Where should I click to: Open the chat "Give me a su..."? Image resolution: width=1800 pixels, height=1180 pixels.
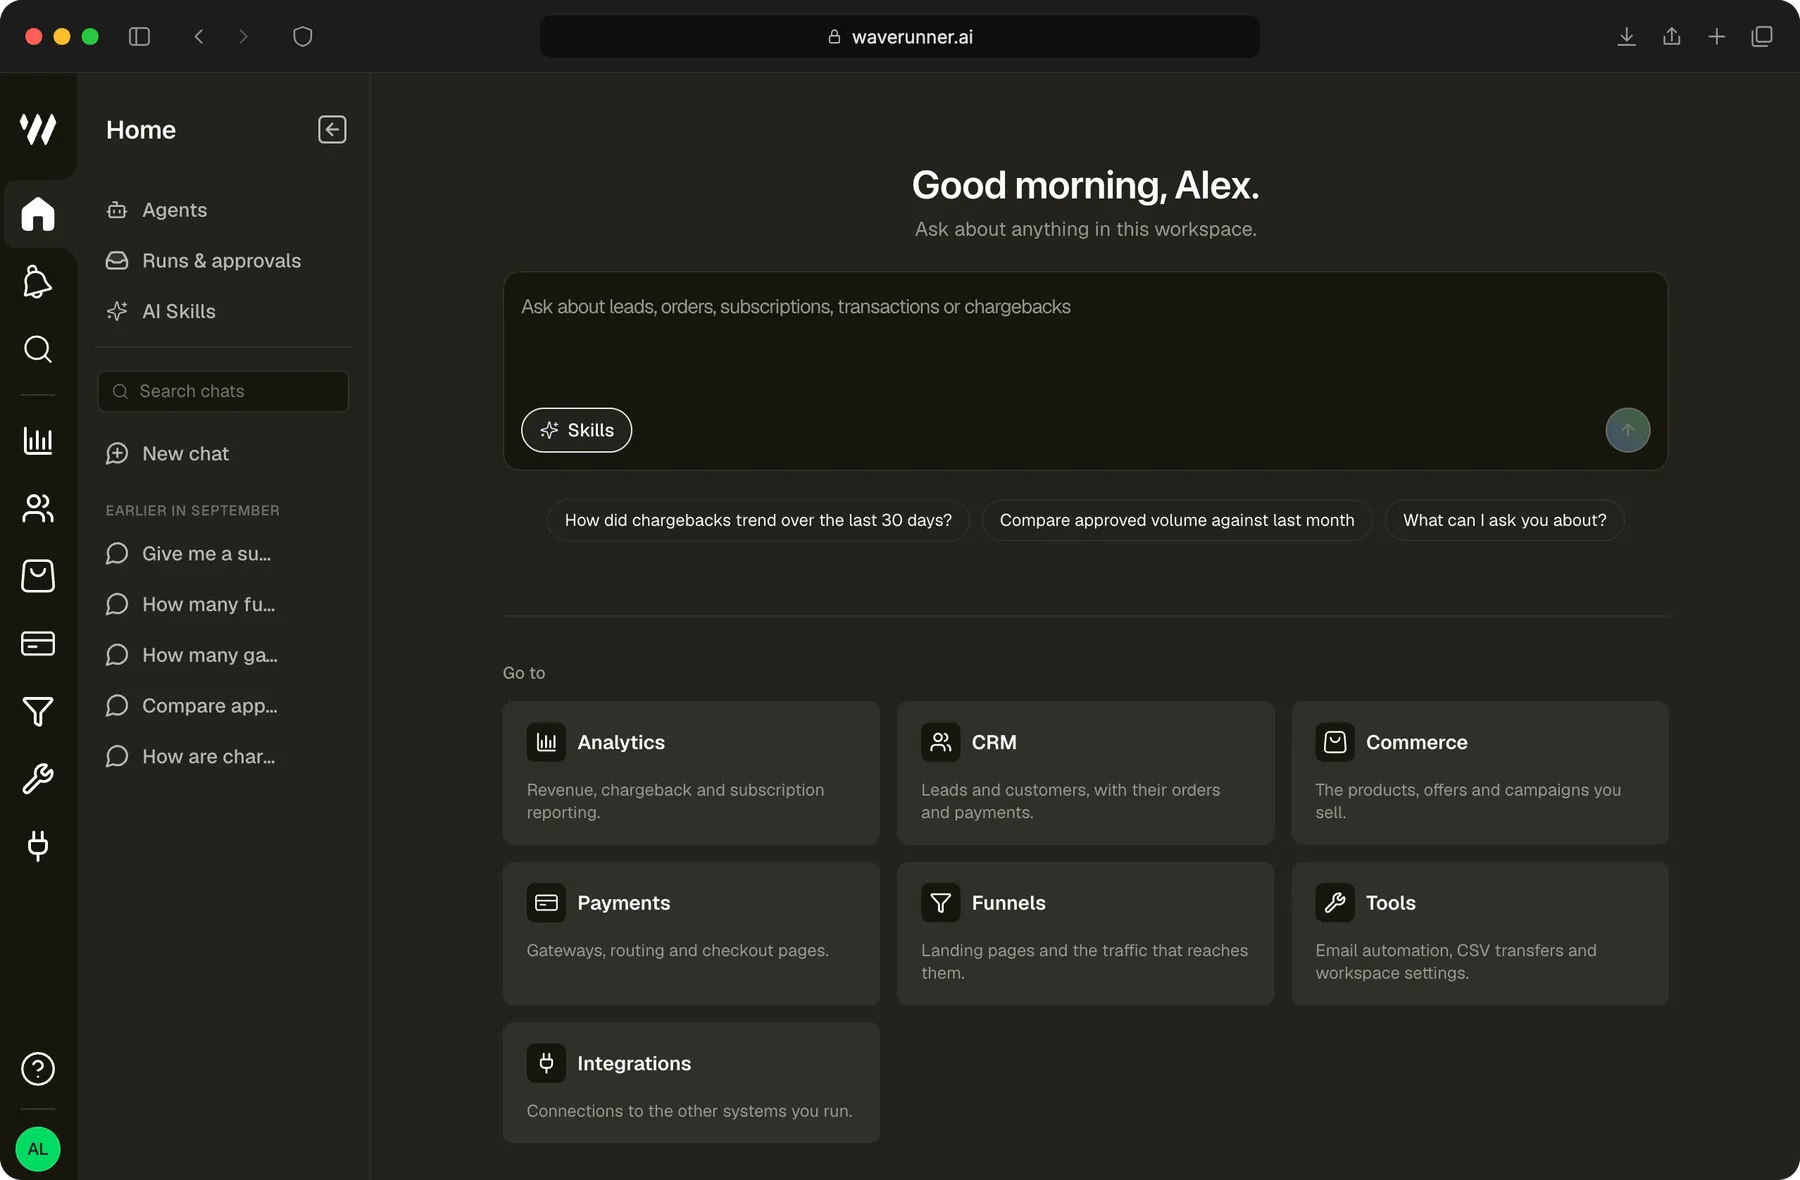(223, 554)
